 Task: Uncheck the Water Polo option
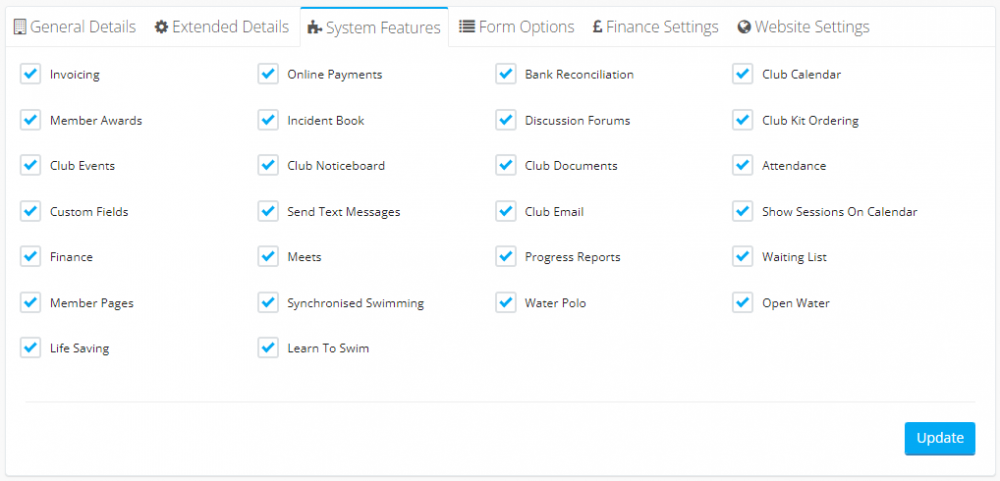(x=506, y=303)
